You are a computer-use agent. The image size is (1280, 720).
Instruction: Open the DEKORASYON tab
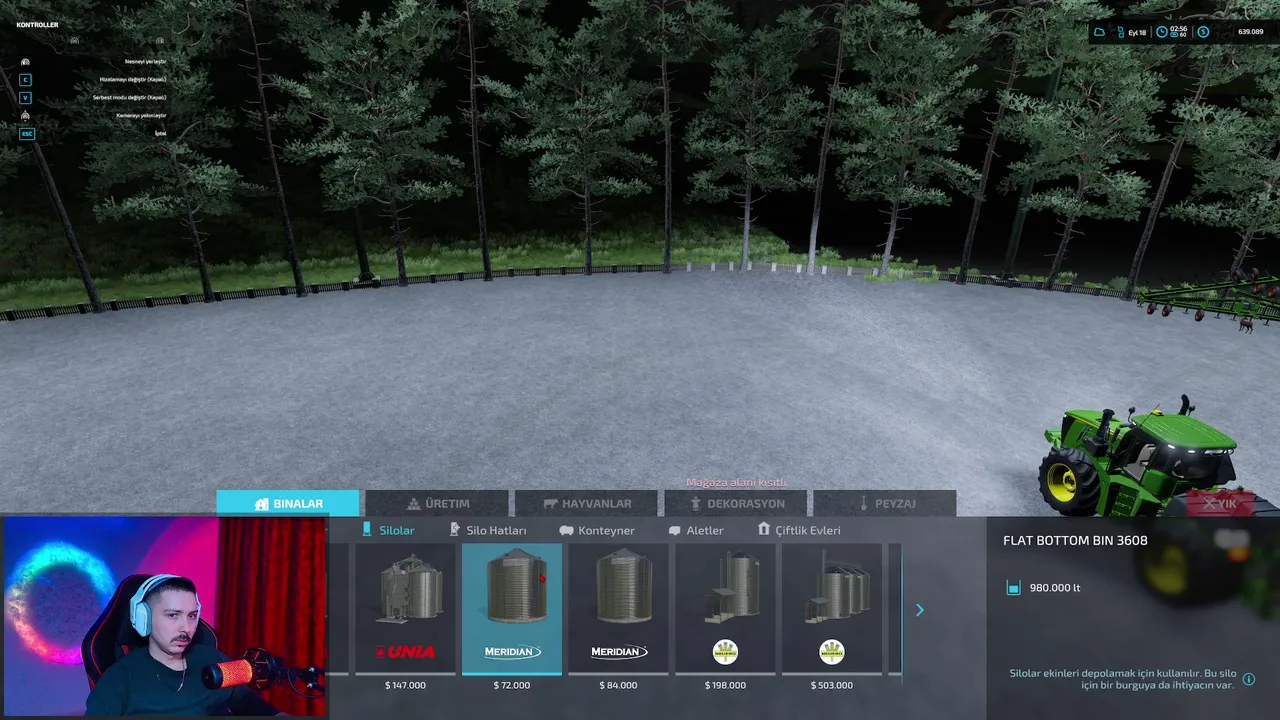[736, 503]
